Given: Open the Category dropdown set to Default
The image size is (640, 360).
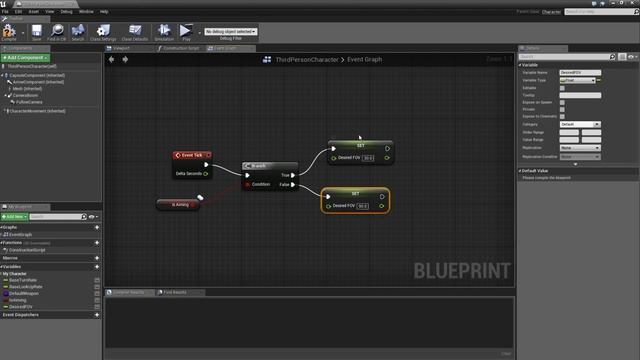Looking at the screenshot, I should point(580,124).
